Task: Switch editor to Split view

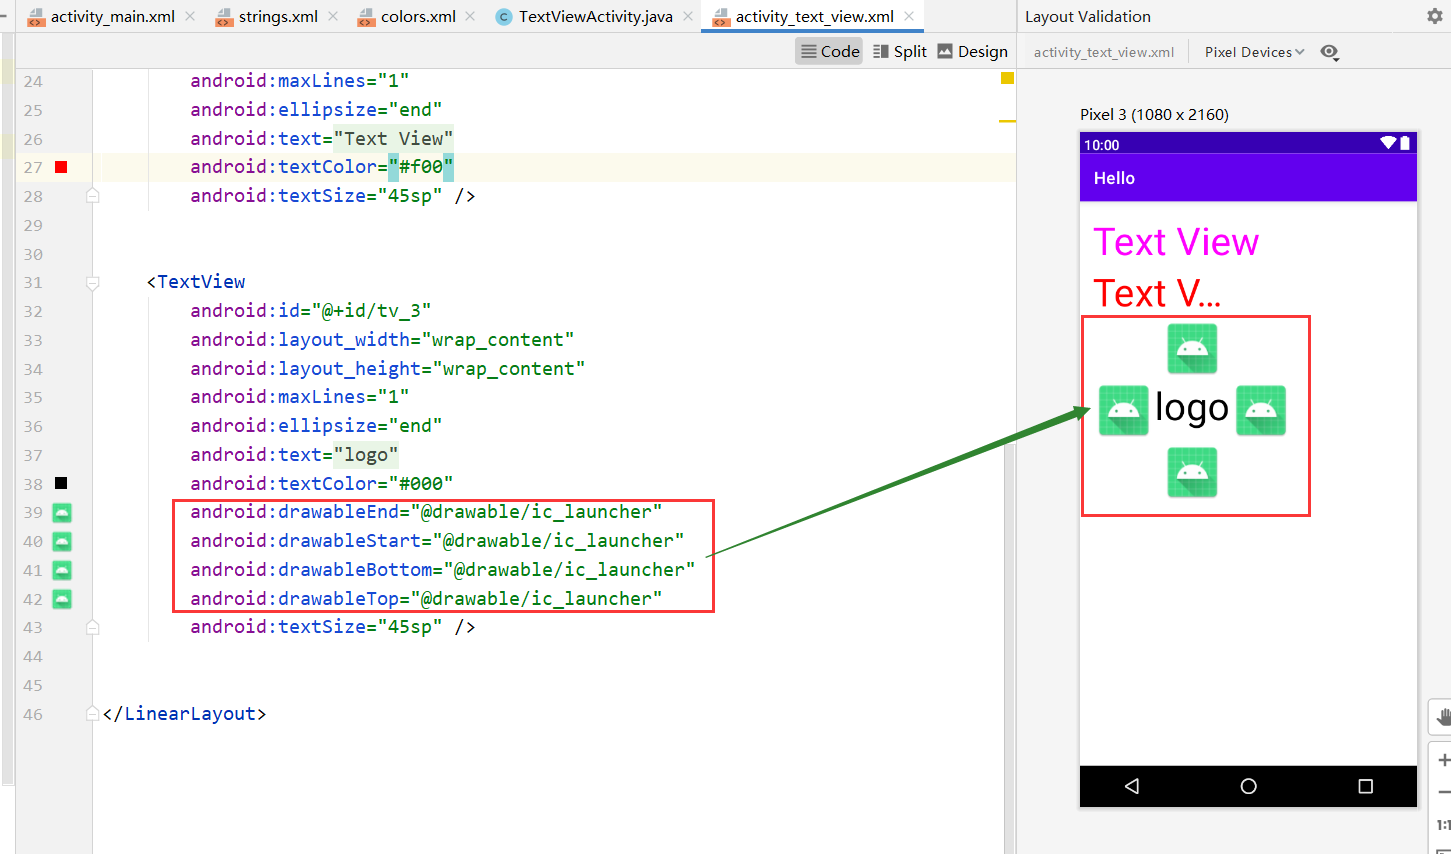Action: tap(900, 51)
